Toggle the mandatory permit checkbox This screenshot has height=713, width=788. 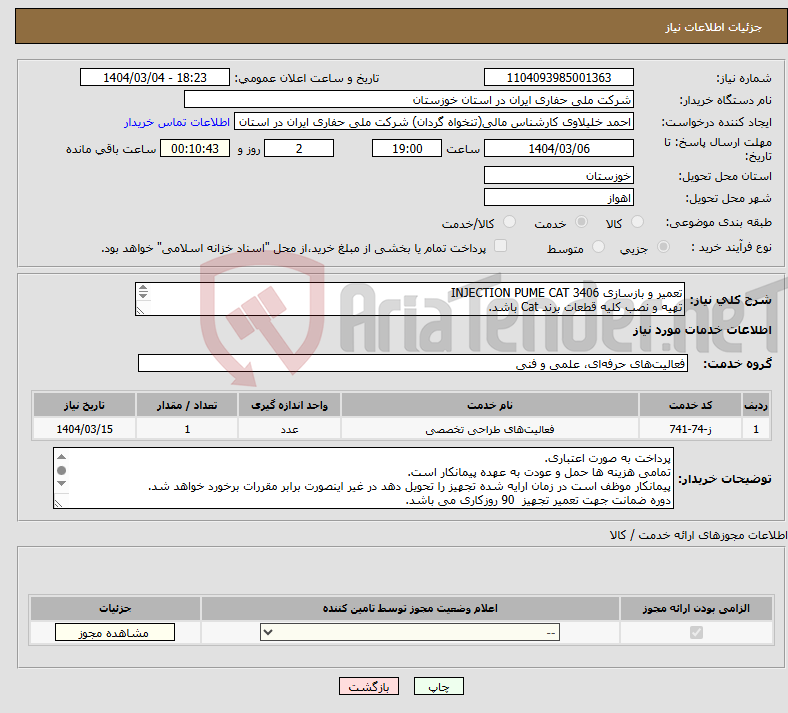[697, 632]
